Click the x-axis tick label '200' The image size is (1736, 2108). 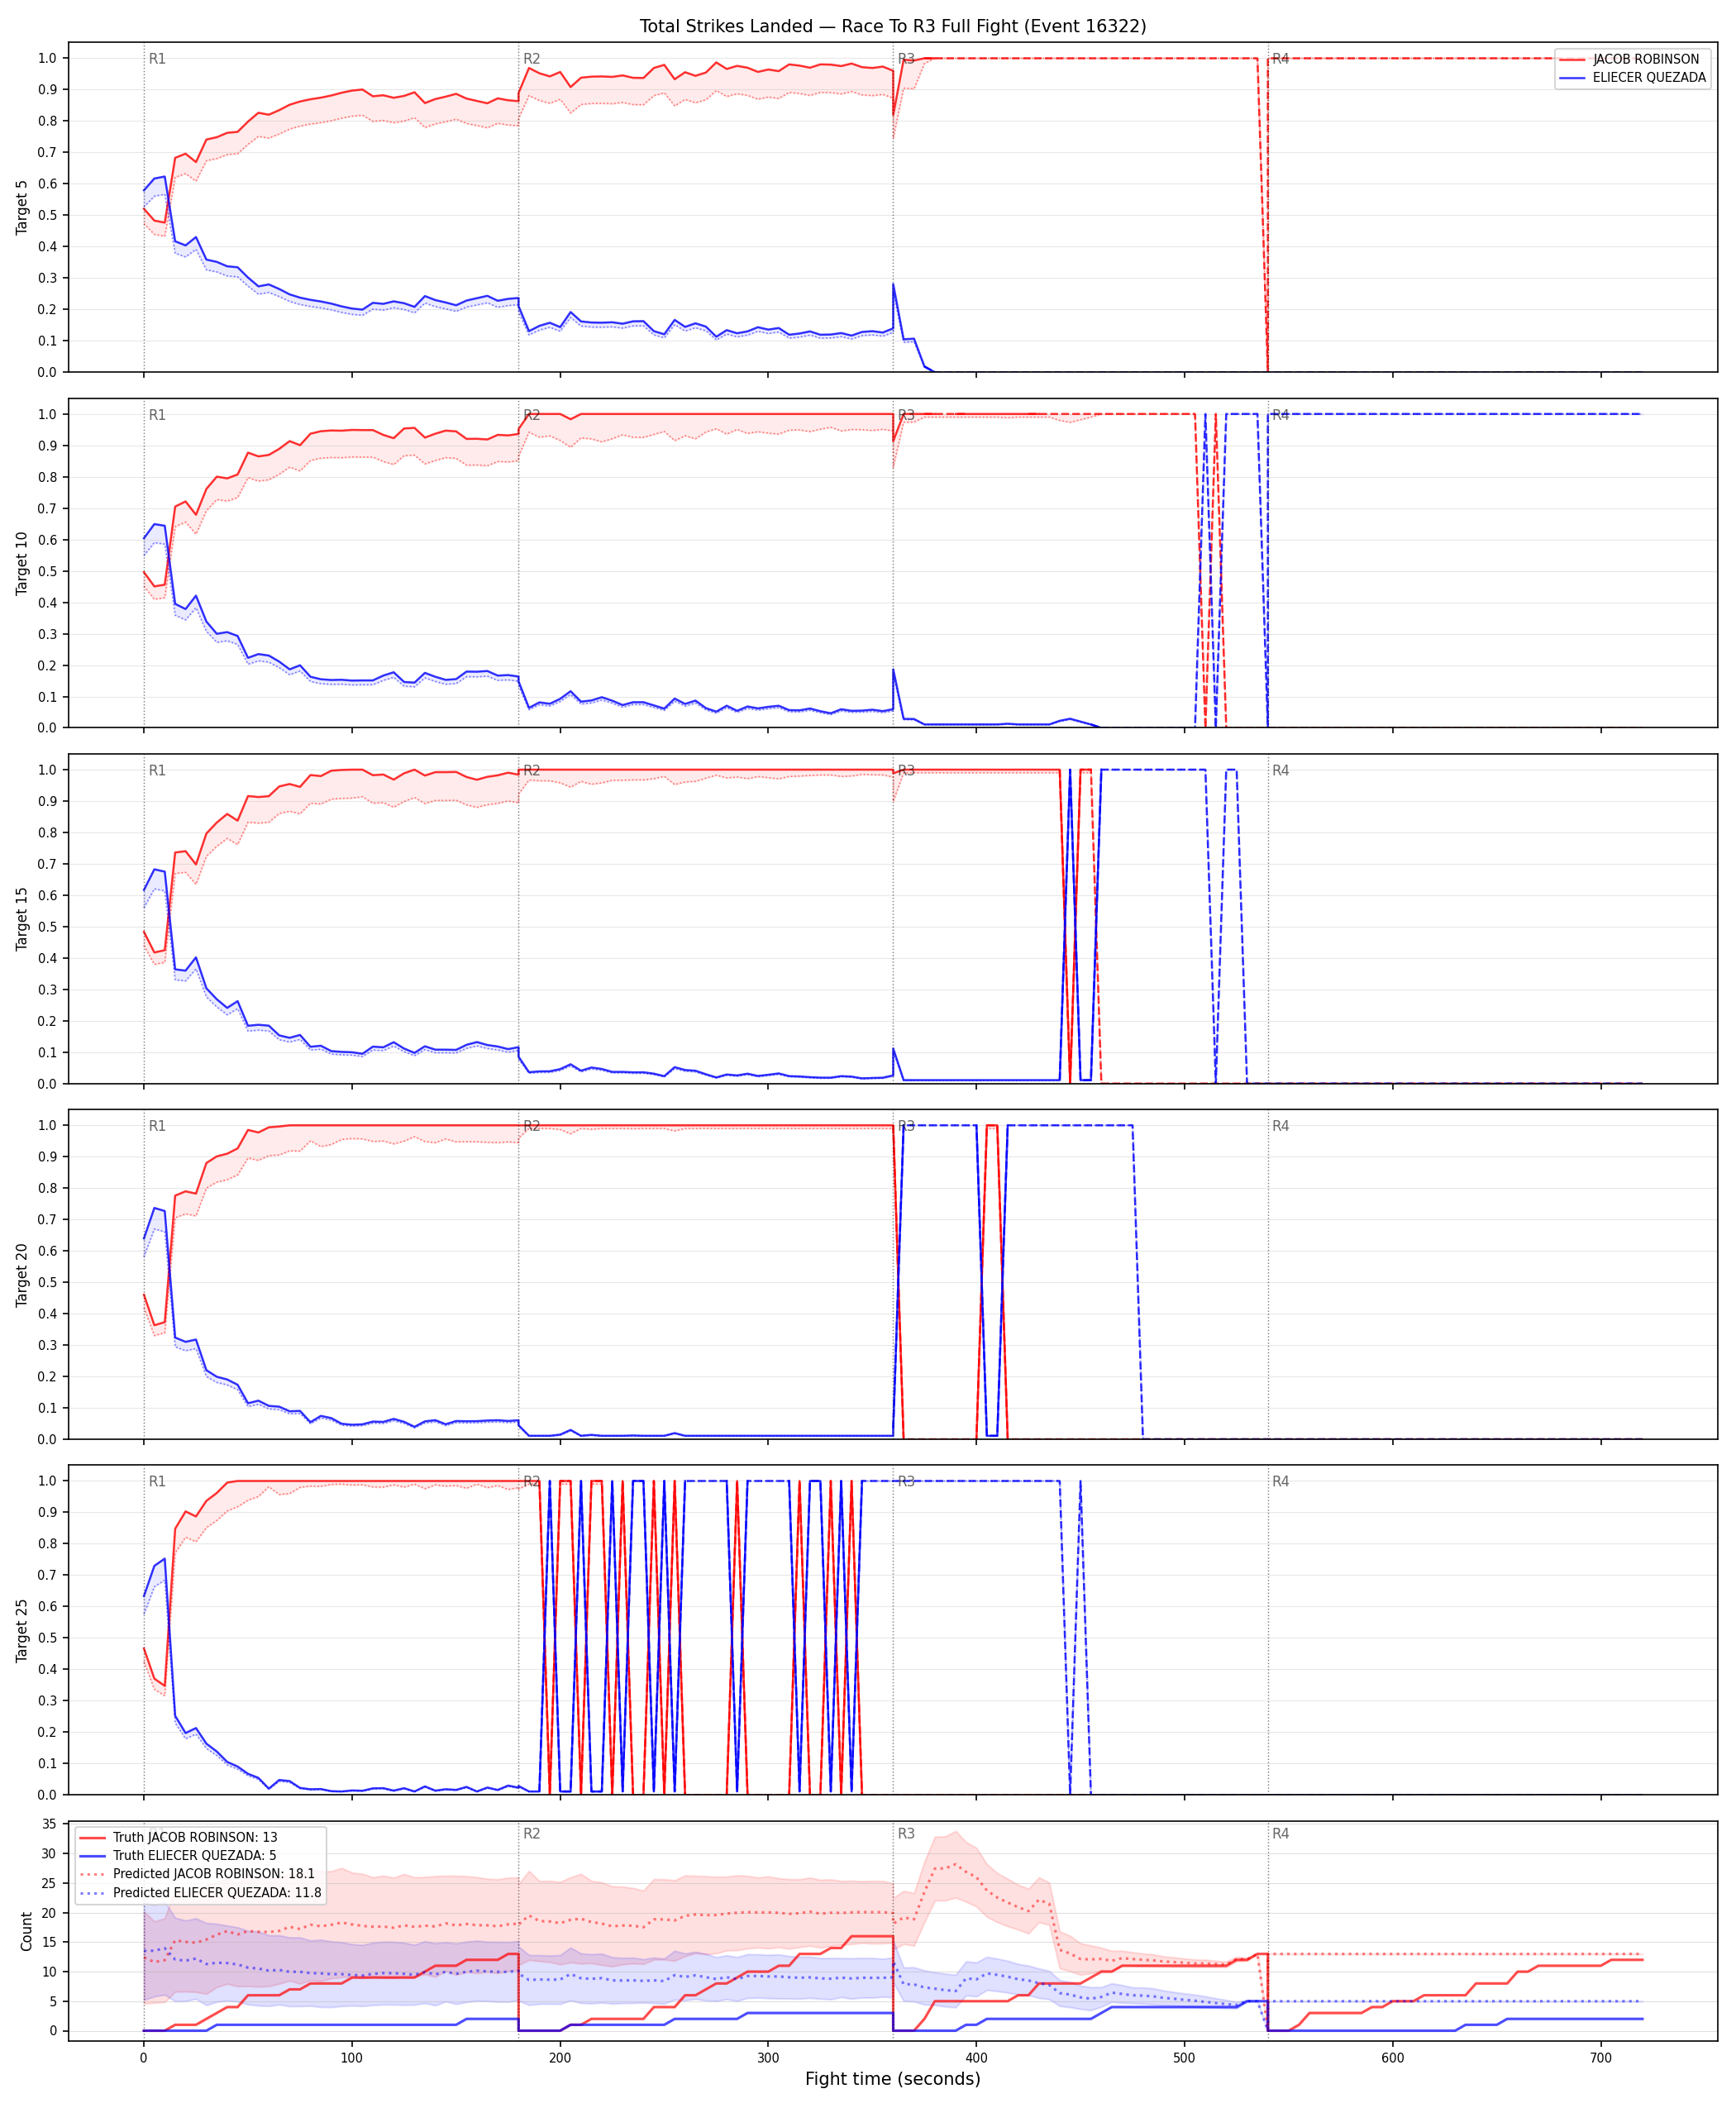(560, 2057)
